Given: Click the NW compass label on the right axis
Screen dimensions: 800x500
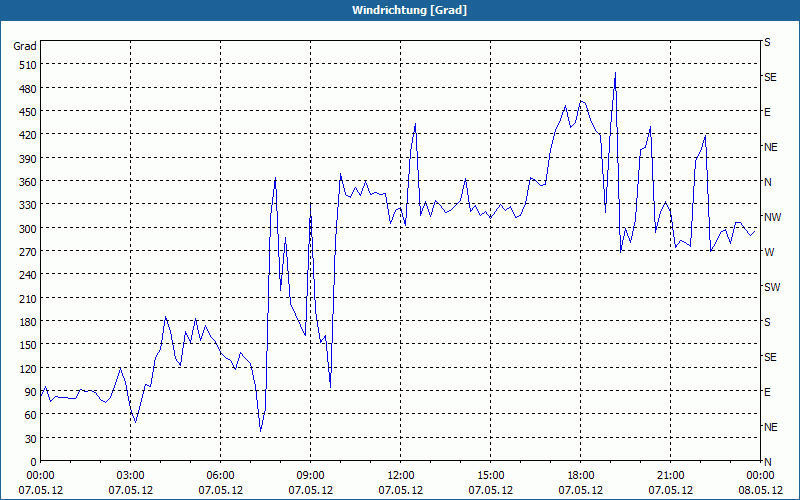Looking at the screenshot, I should coord(772,217).
